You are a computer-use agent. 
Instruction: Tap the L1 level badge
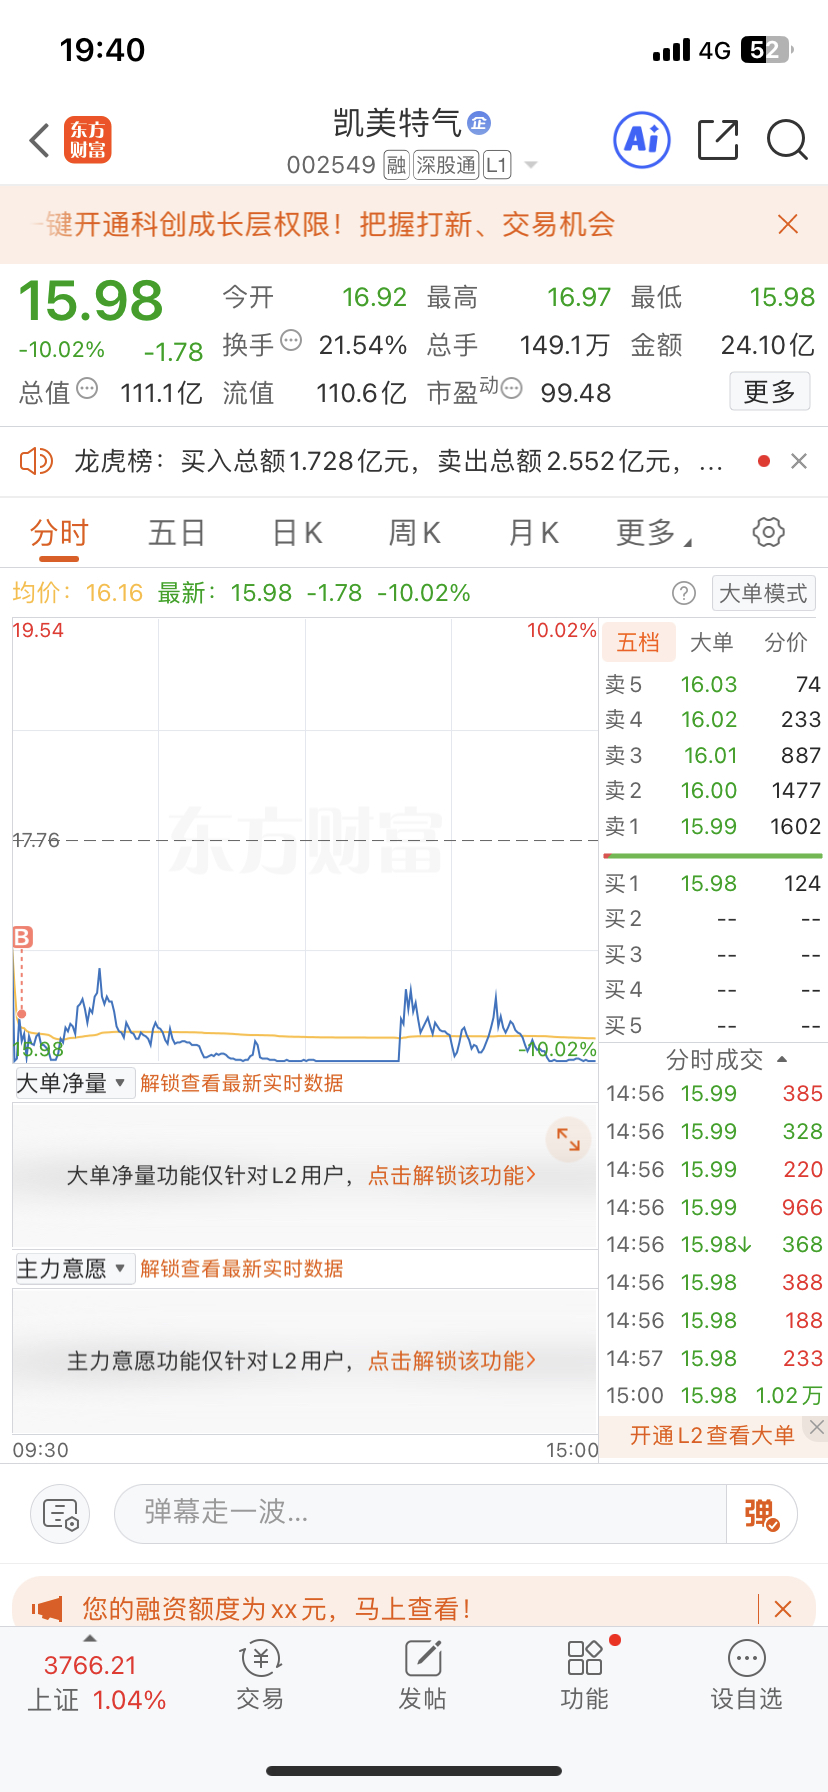497,165
